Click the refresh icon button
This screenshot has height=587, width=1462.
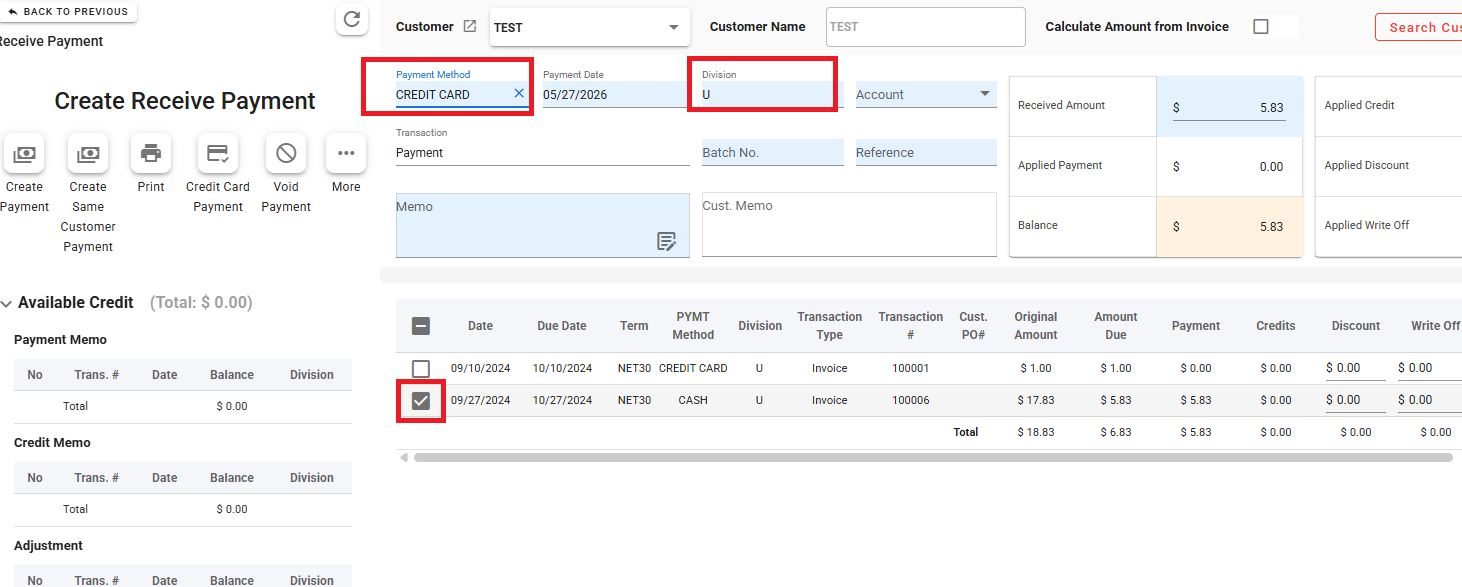(352, 19)
